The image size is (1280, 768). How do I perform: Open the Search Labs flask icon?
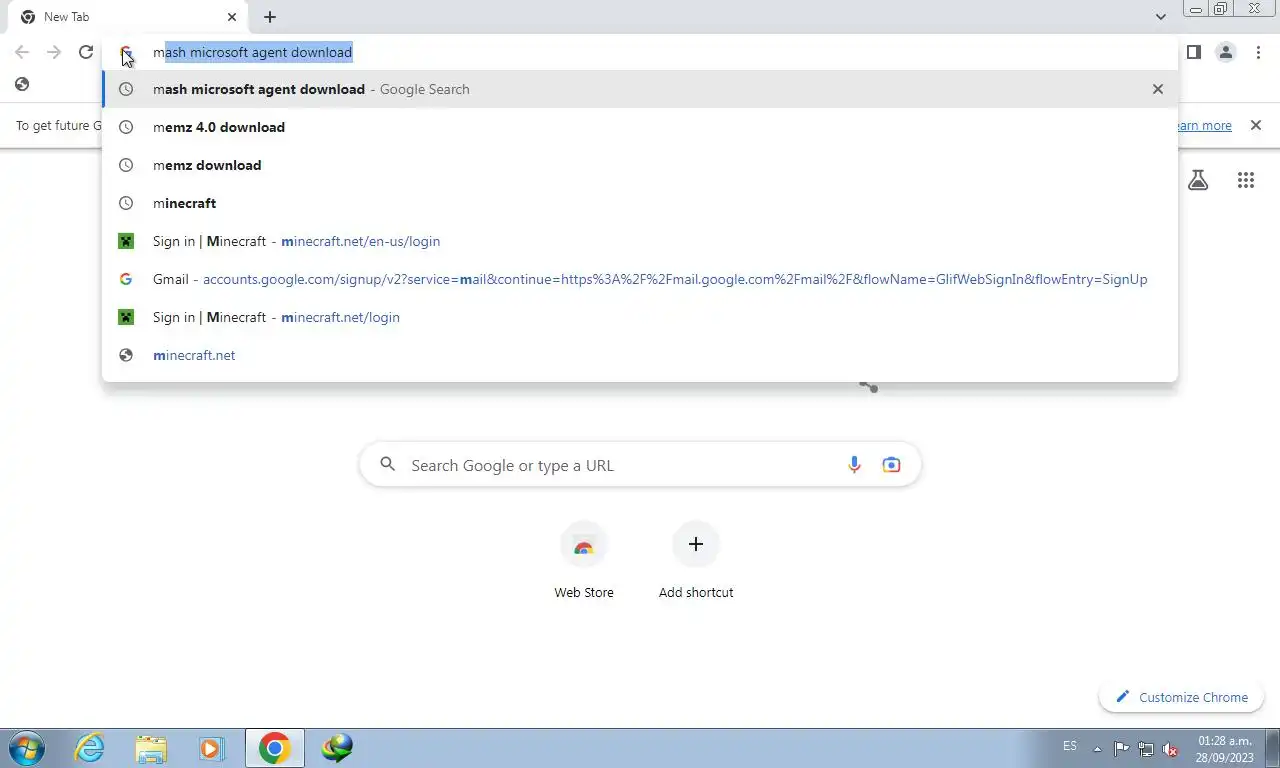(x=1198, y=180)
